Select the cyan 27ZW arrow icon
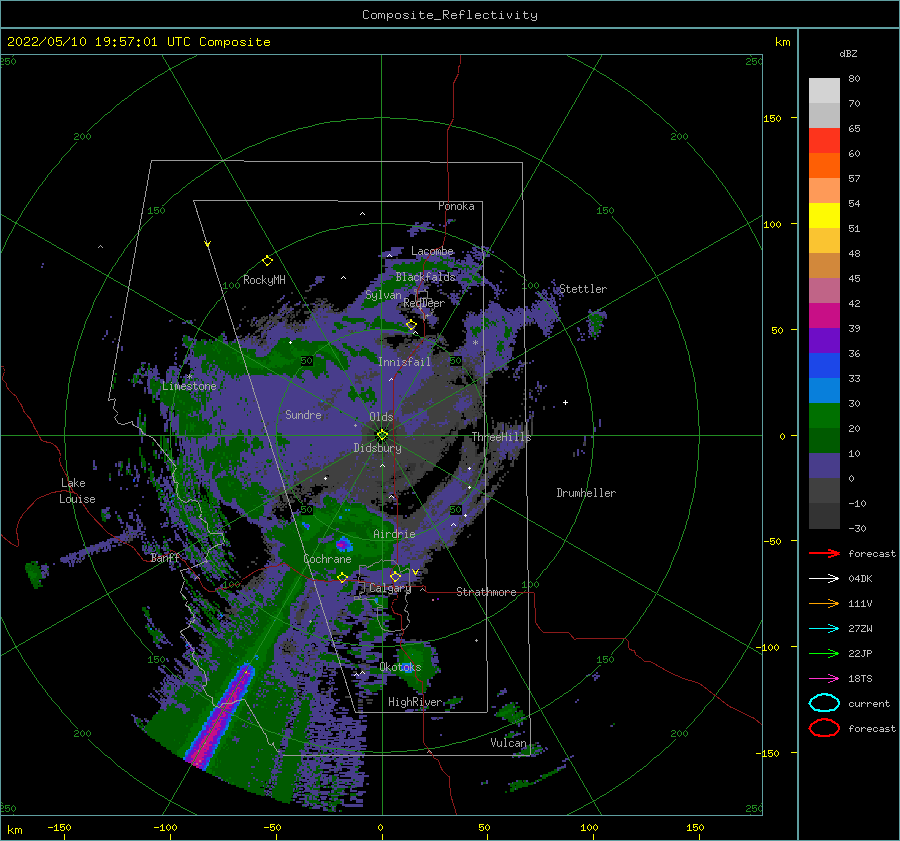This screenshot has height=841, width=900. (824, 629)
